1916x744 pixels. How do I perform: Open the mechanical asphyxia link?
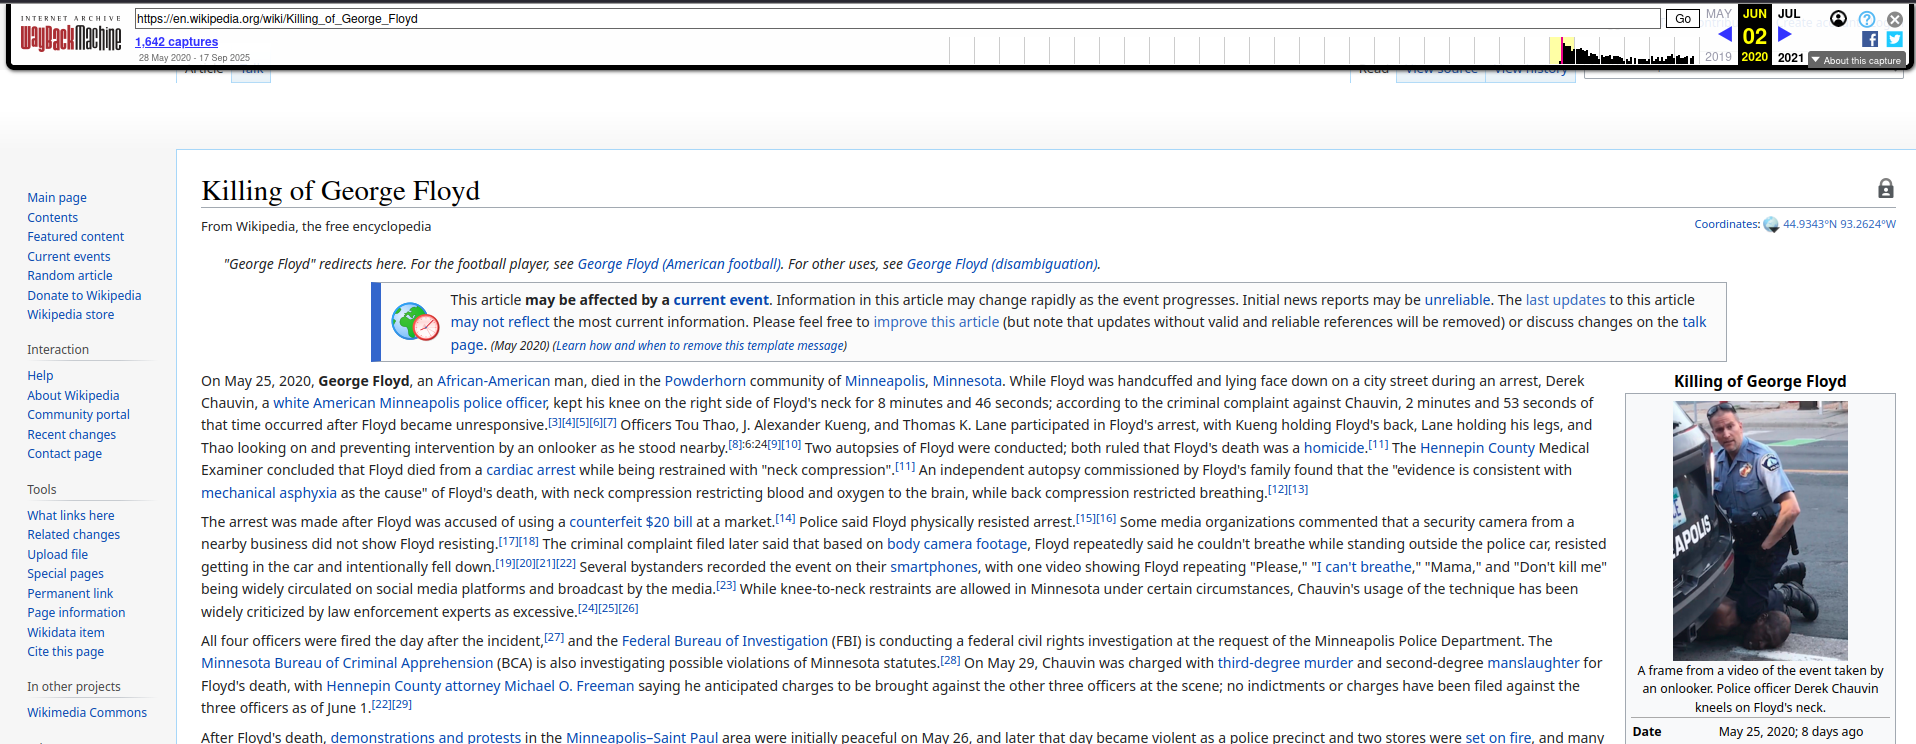pyautogui.click(x=269, y=493)
